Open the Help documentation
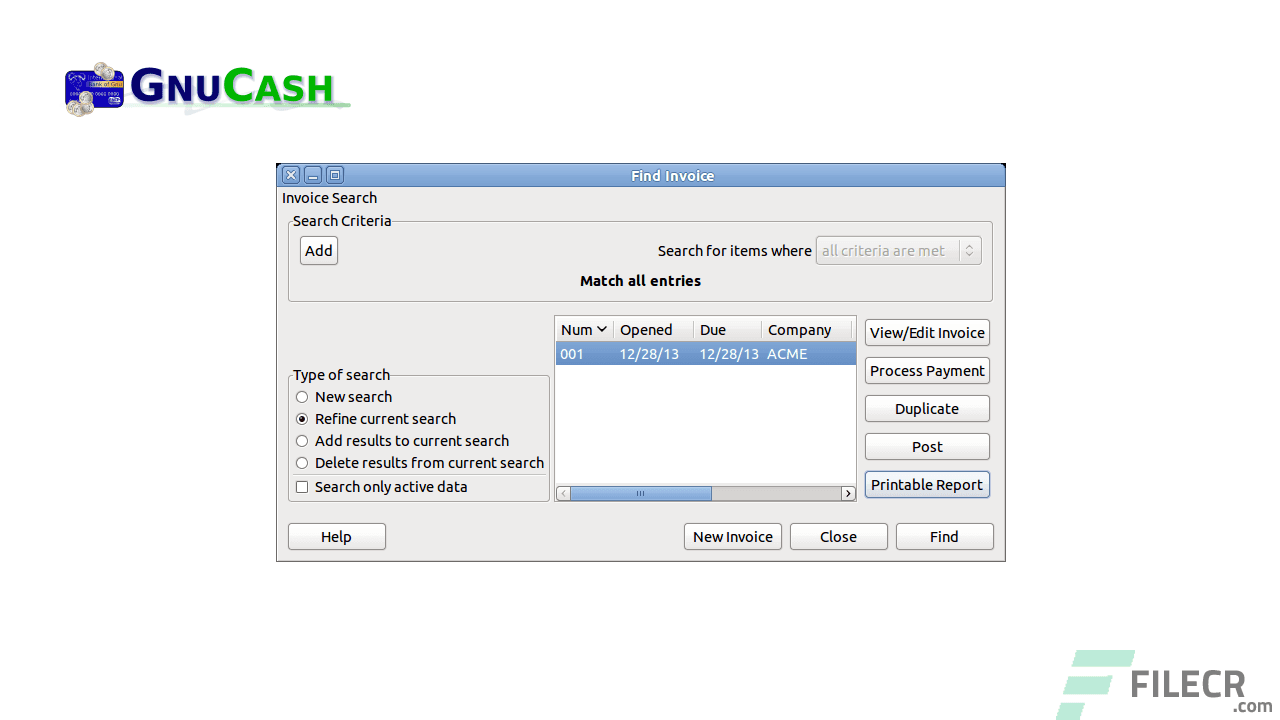This screenshot has width=1280, height=720. coord(336,536)
